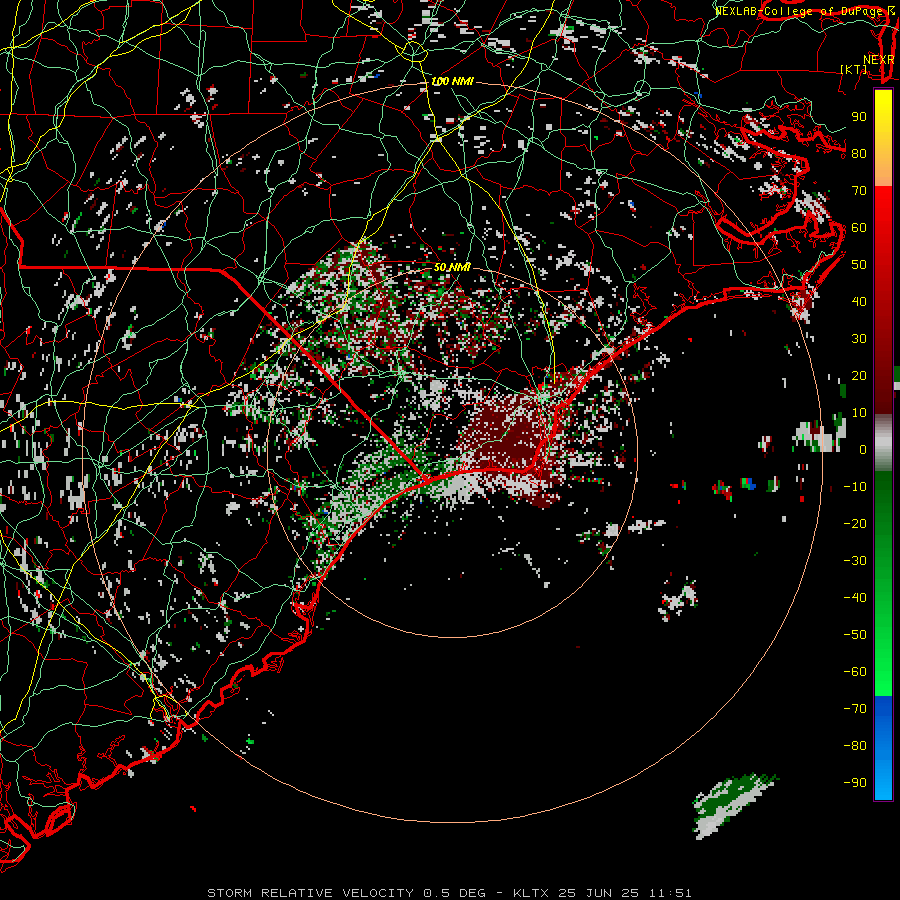
Task: Click the Storm Relative Velocity KLTX caption
Action: pyautogui.click(x=449, y=893)
